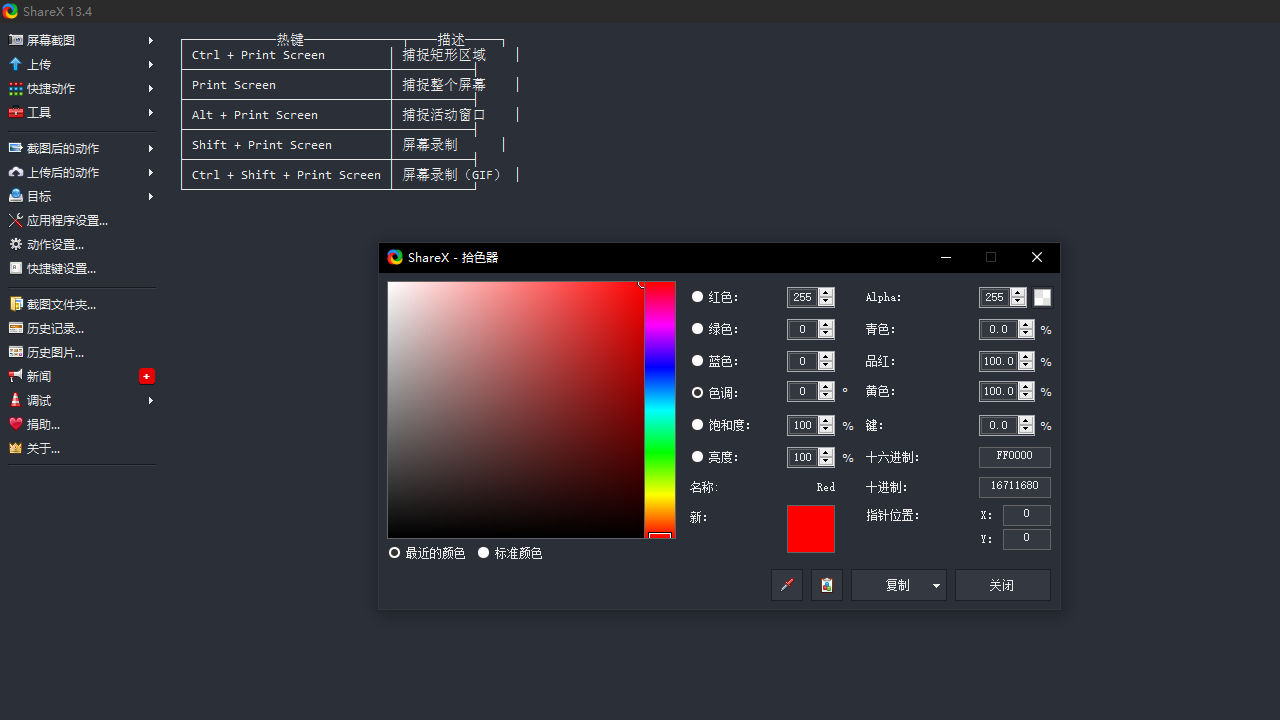Click the heart icon beside 捐助
The image size is (1280, 720).
pyautogui.click(x=16, y=424)
